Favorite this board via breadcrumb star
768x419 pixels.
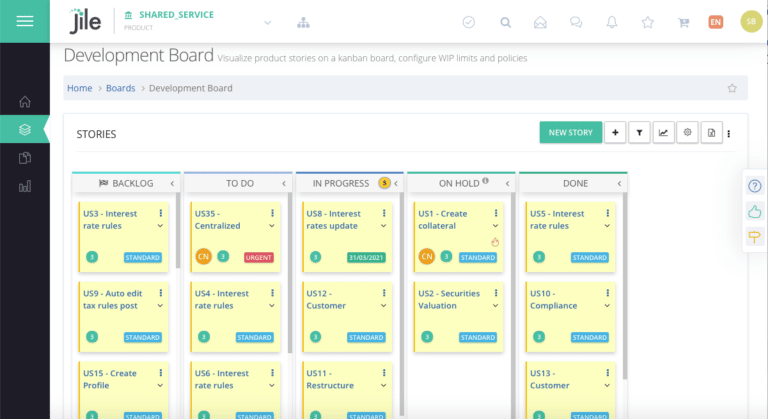pos(732,88)
